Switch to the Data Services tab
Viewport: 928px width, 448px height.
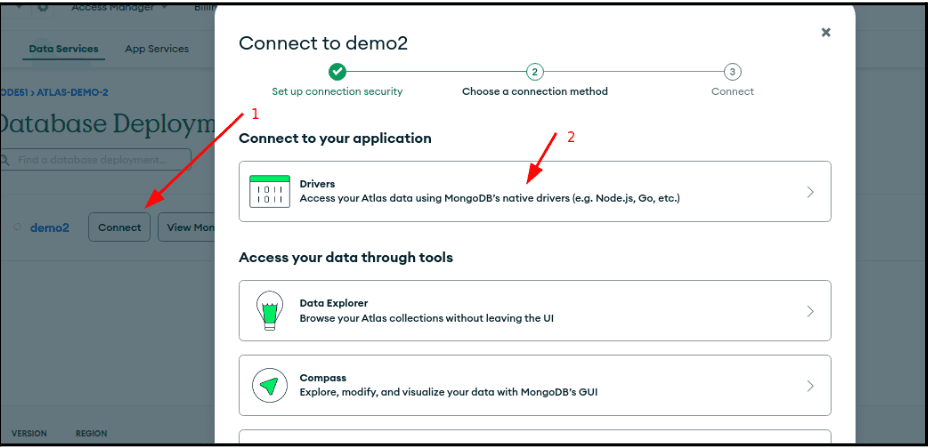(64, 49)
